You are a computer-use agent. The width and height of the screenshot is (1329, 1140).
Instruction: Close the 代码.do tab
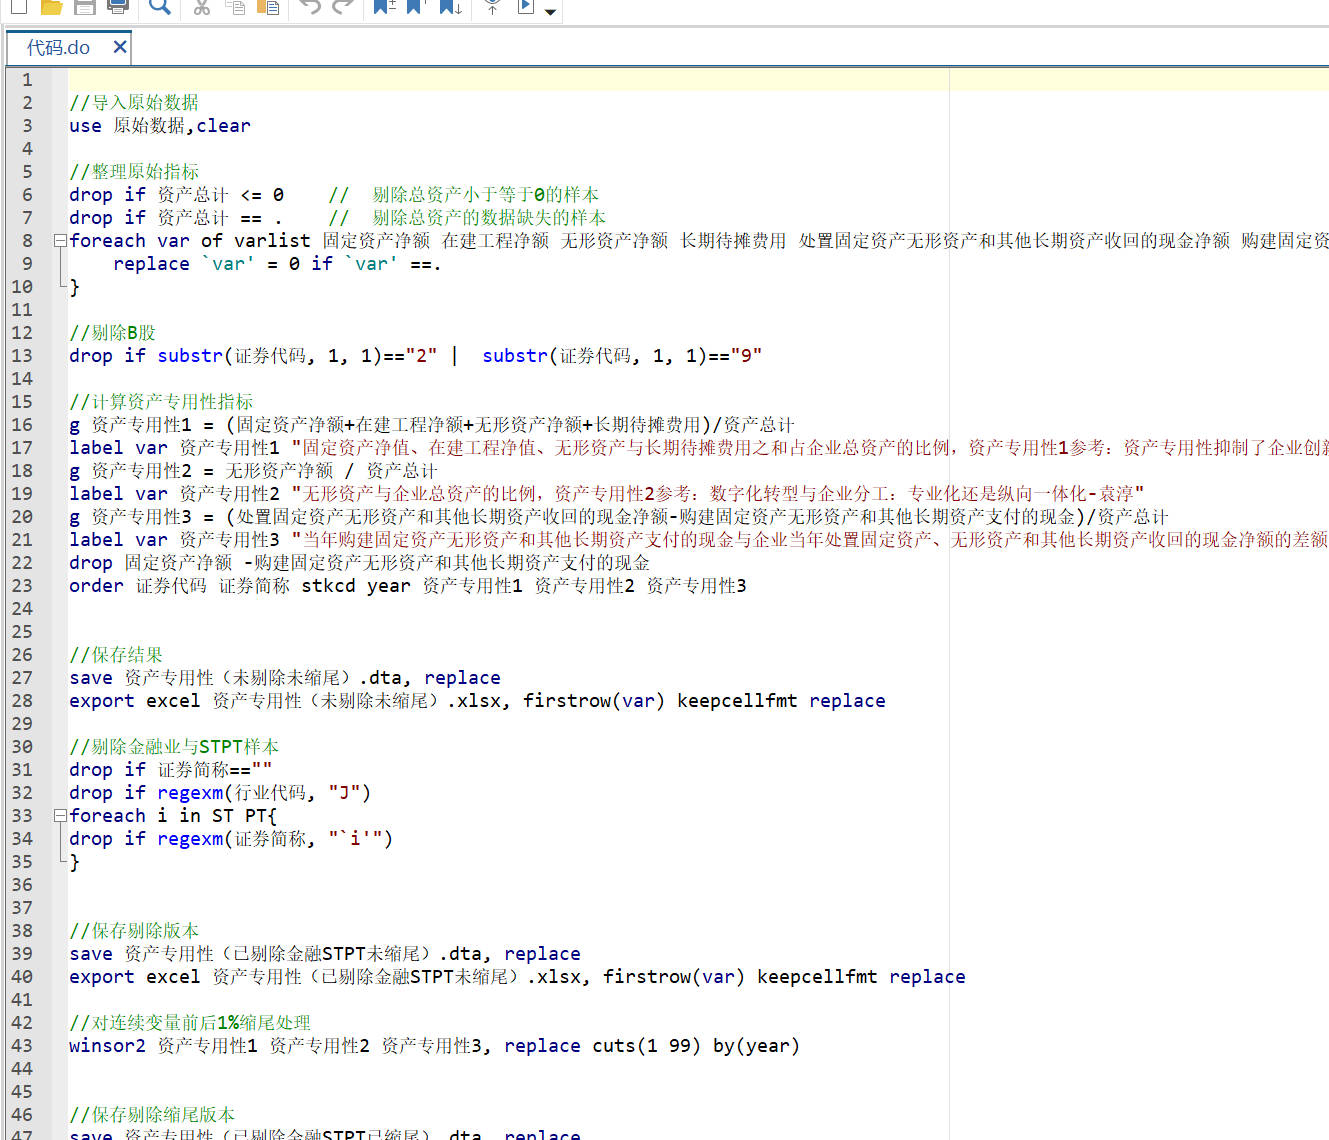coord(120,47)
